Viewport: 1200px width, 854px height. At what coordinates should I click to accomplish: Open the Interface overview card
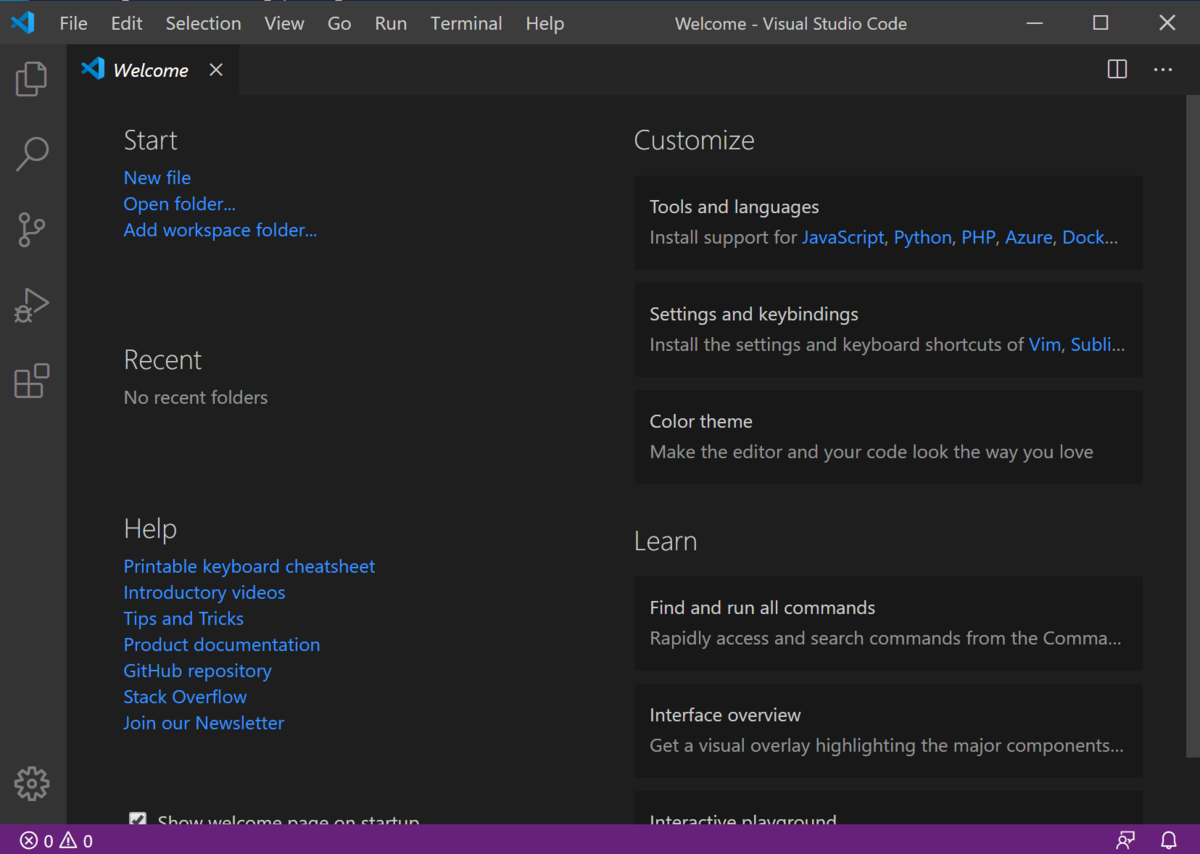click(x=888, y=730)
